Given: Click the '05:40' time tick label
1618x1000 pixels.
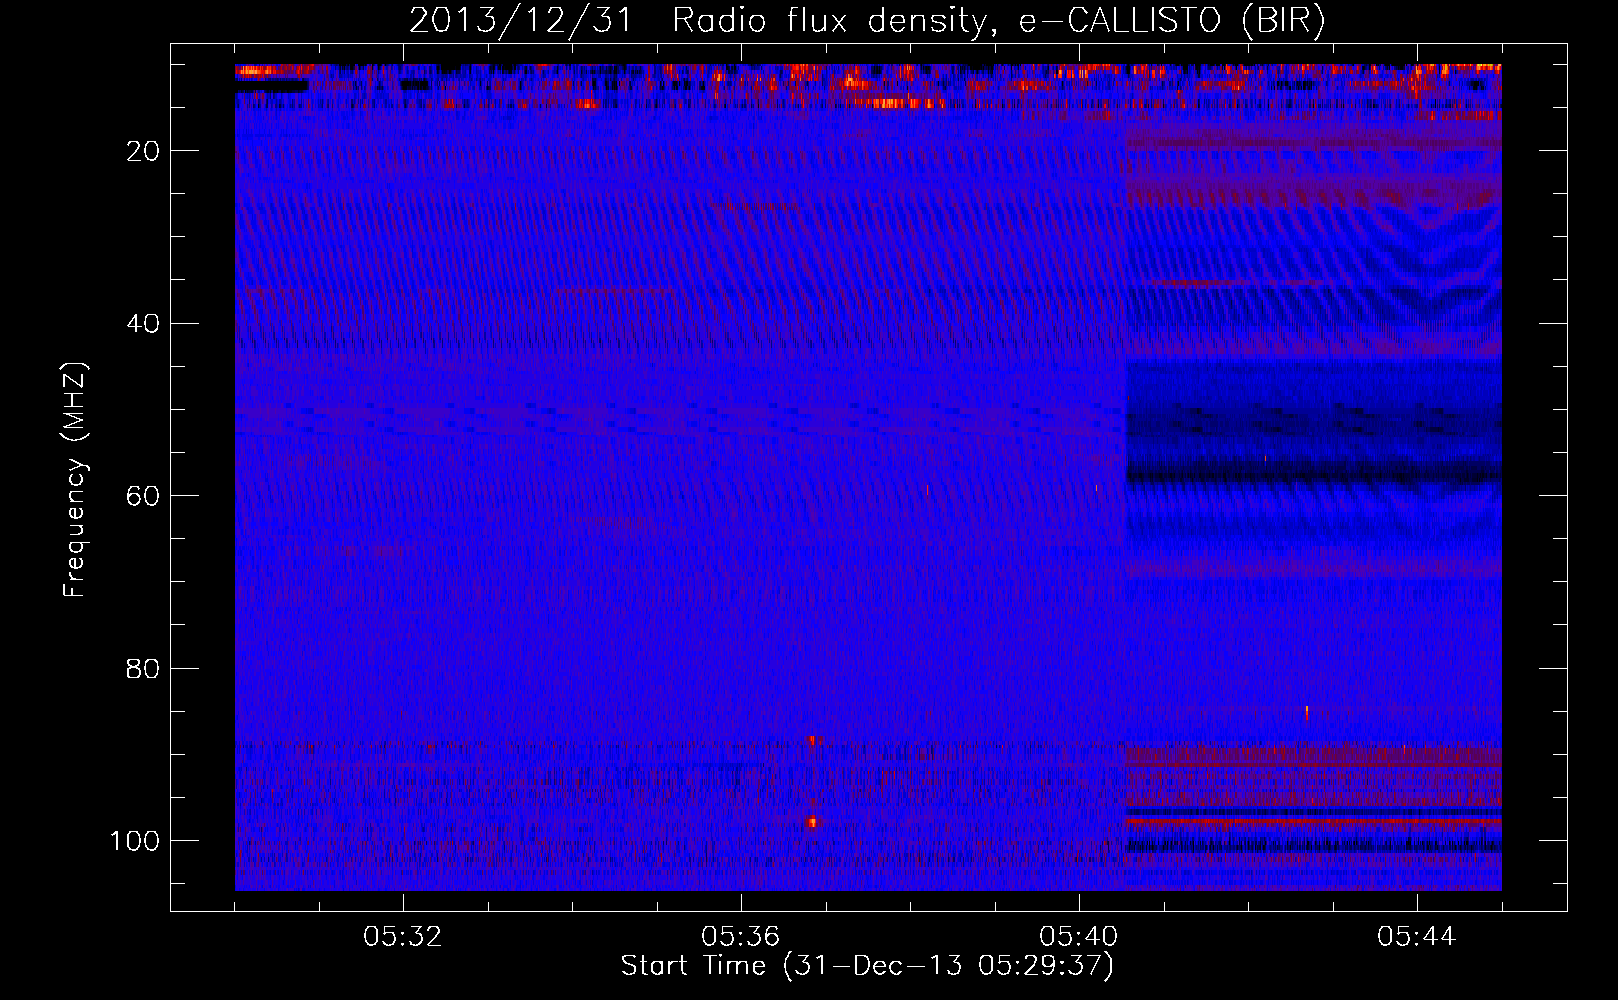Looking at the screenshot, I should 1079,937.
